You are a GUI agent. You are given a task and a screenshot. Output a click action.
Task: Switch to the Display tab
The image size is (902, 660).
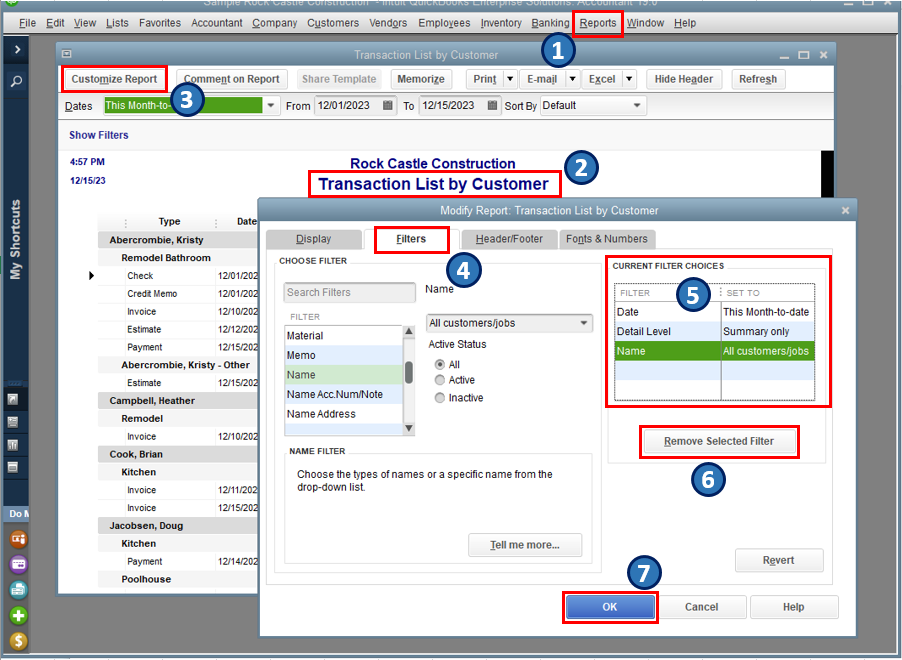point(313,239)
